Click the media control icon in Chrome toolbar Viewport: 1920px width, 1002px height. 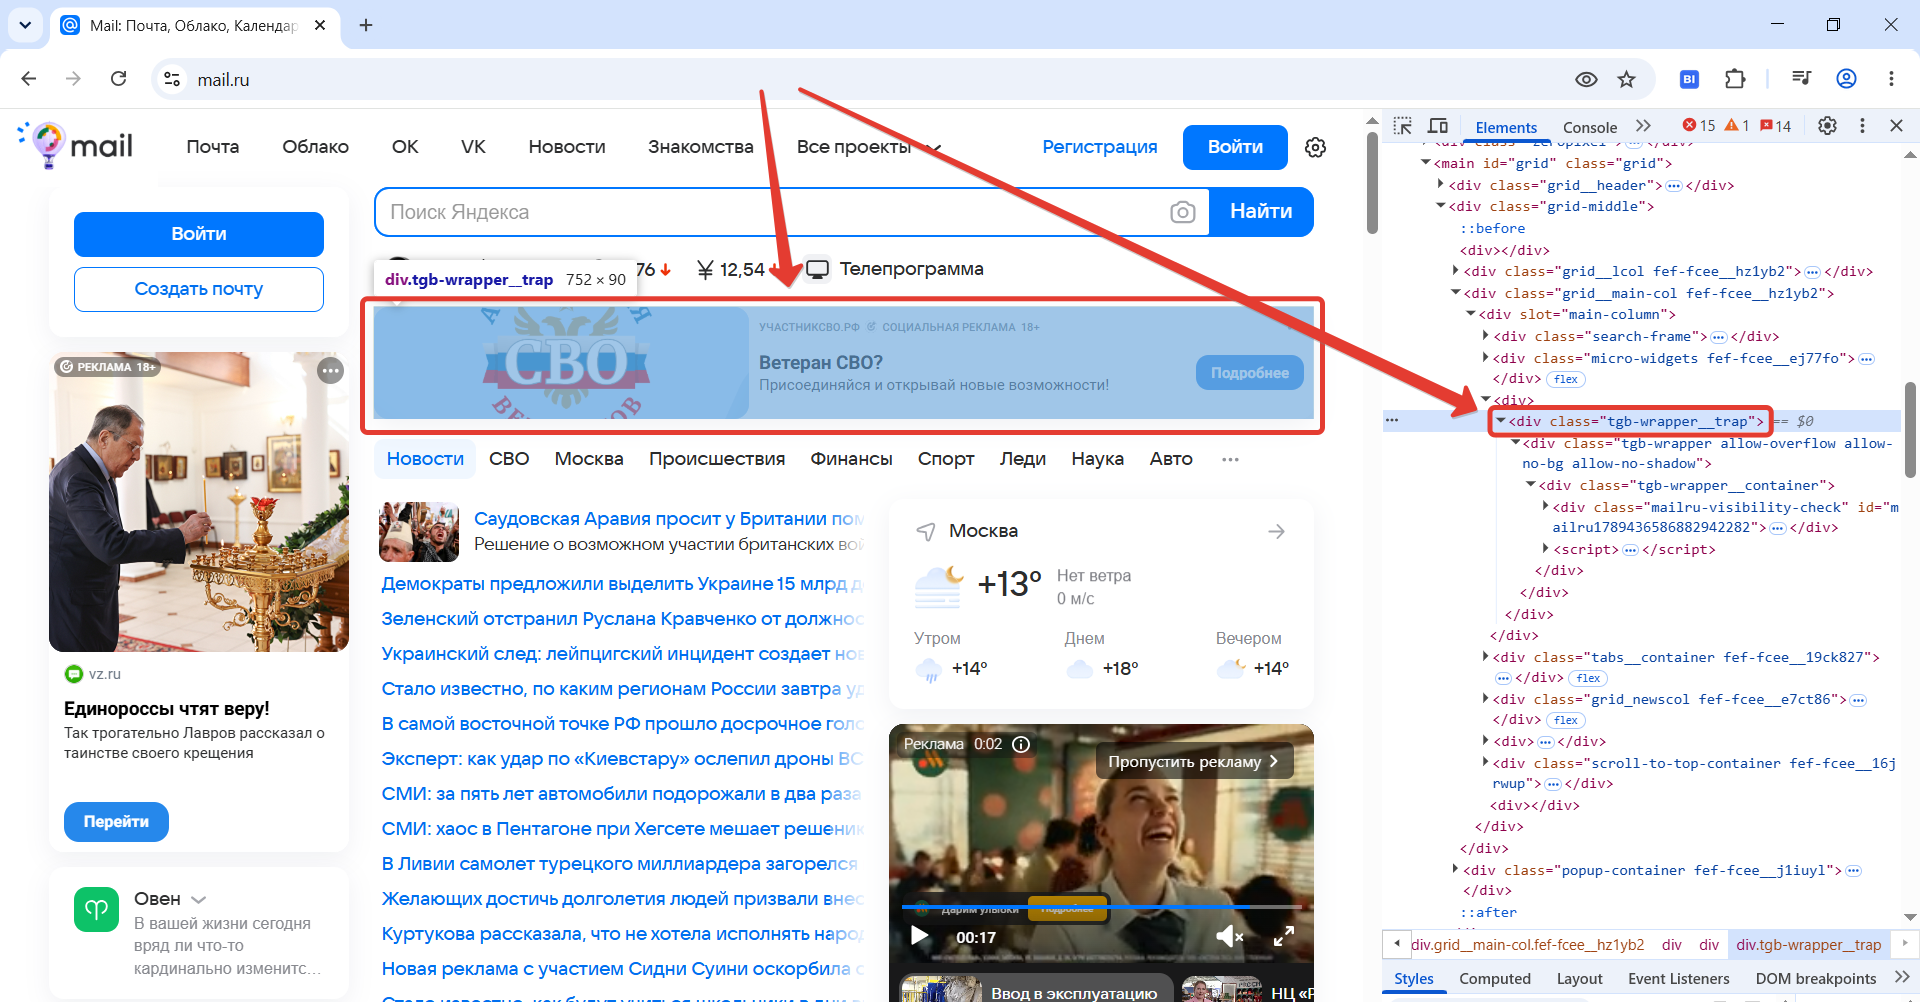[x=1802, y=79]
